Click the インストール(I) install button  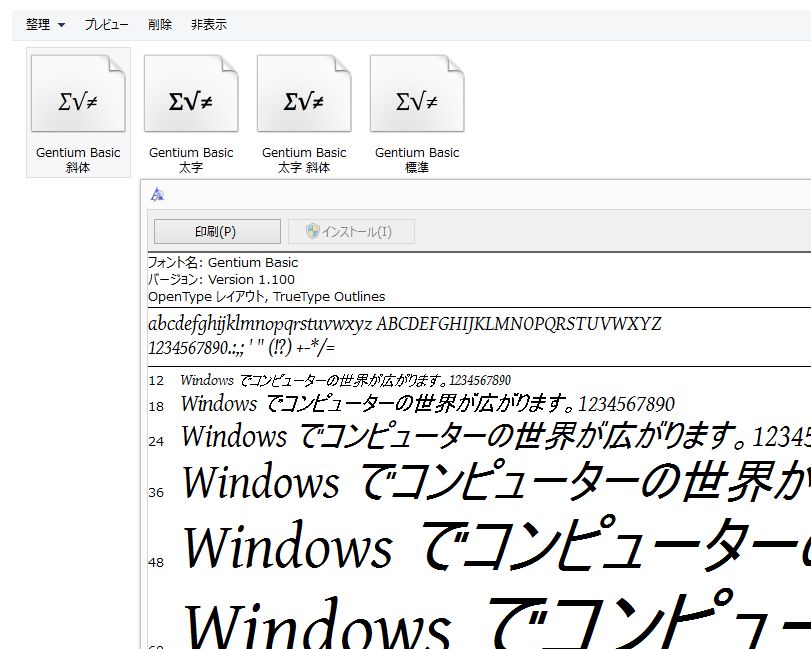pyautogui.click(x=351, y=231)
